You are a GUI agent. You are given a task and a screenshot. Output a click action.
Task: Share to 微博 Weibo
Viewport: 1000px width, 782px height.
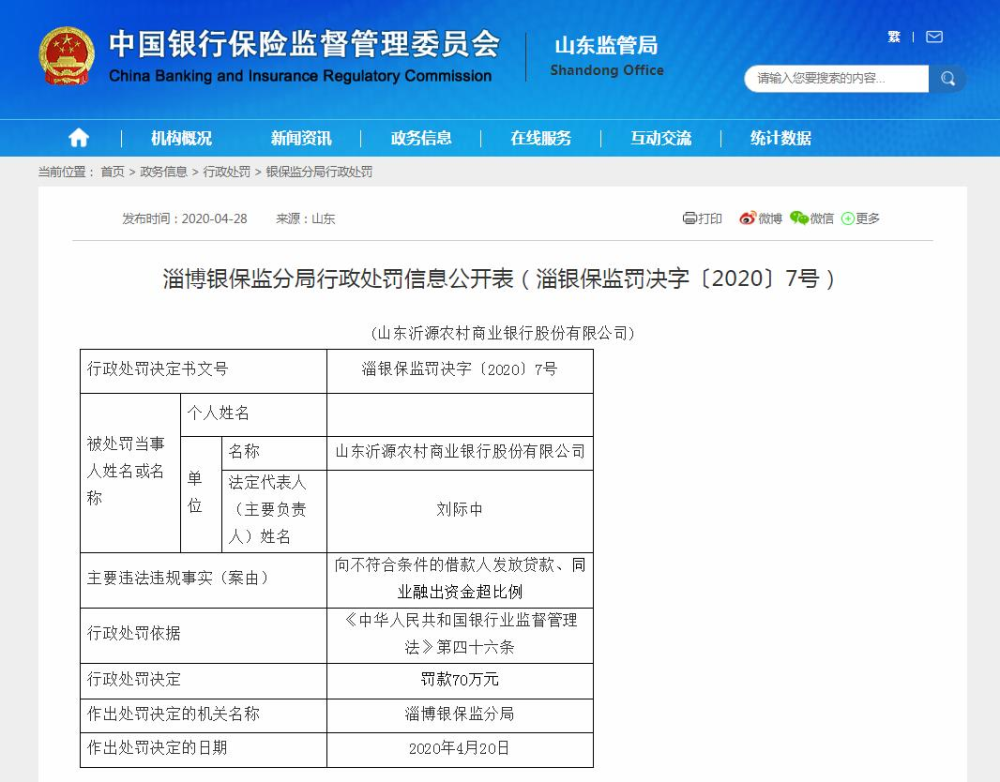tap(760, 219)
